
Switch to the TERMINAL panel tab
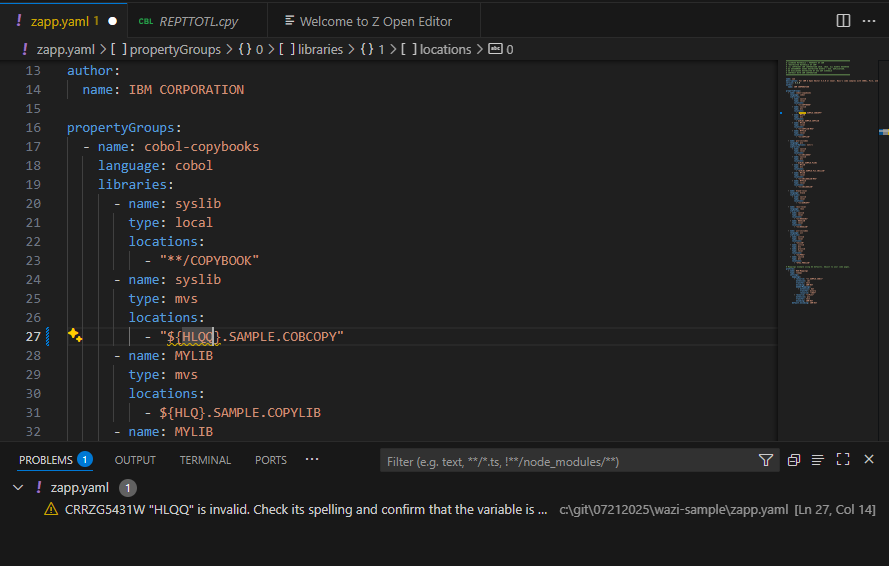[205, 460]
